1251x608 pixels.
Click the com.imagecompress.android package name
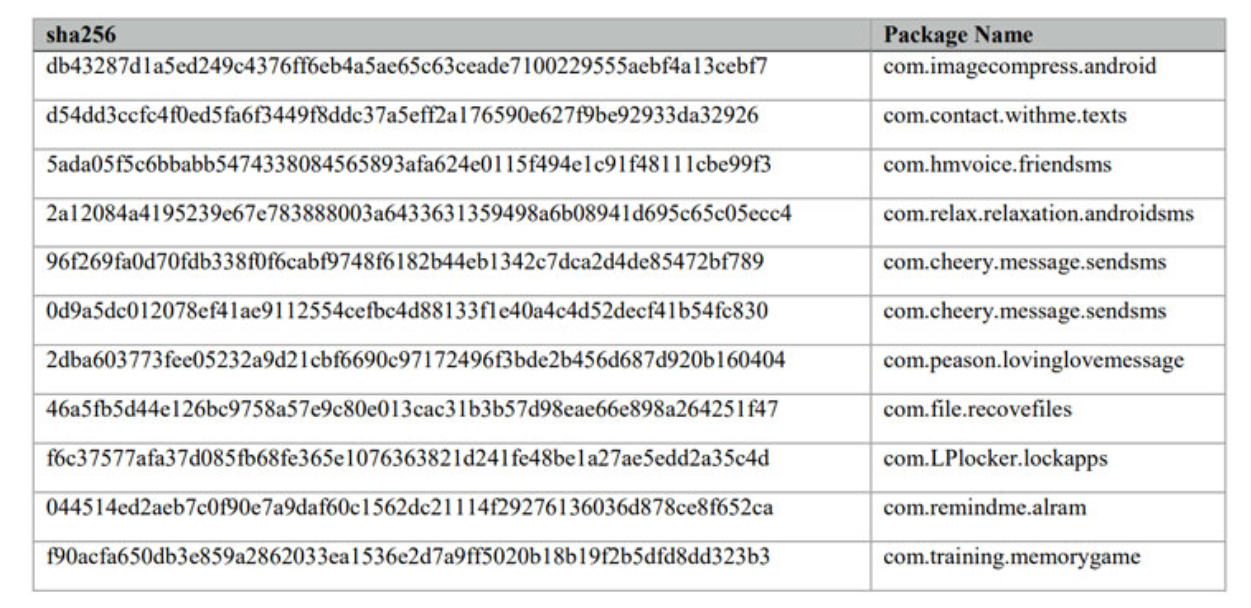coord(1019,67)
